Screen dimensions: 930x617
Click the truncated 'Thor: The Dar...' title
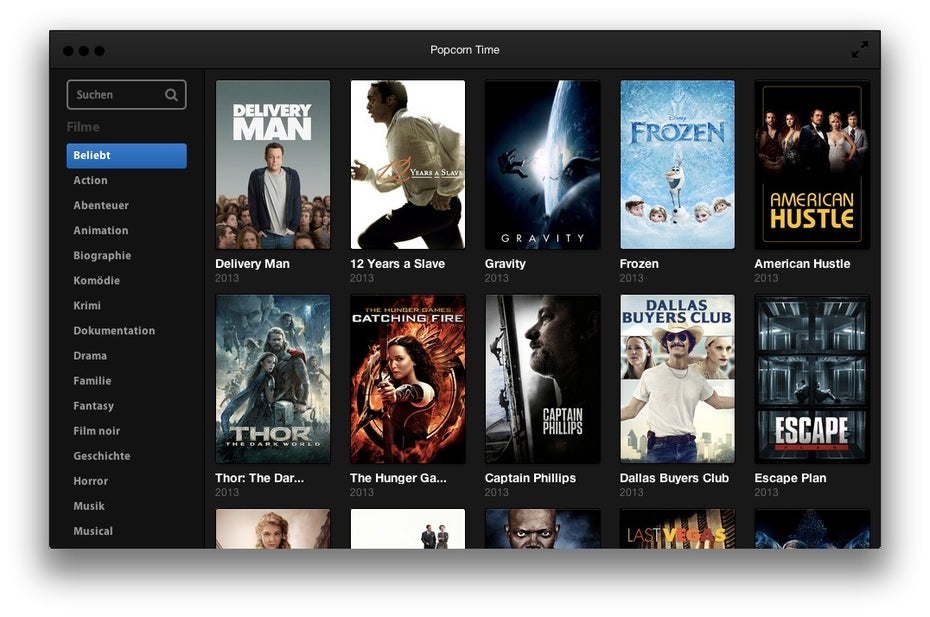click(x=260, y=478)
